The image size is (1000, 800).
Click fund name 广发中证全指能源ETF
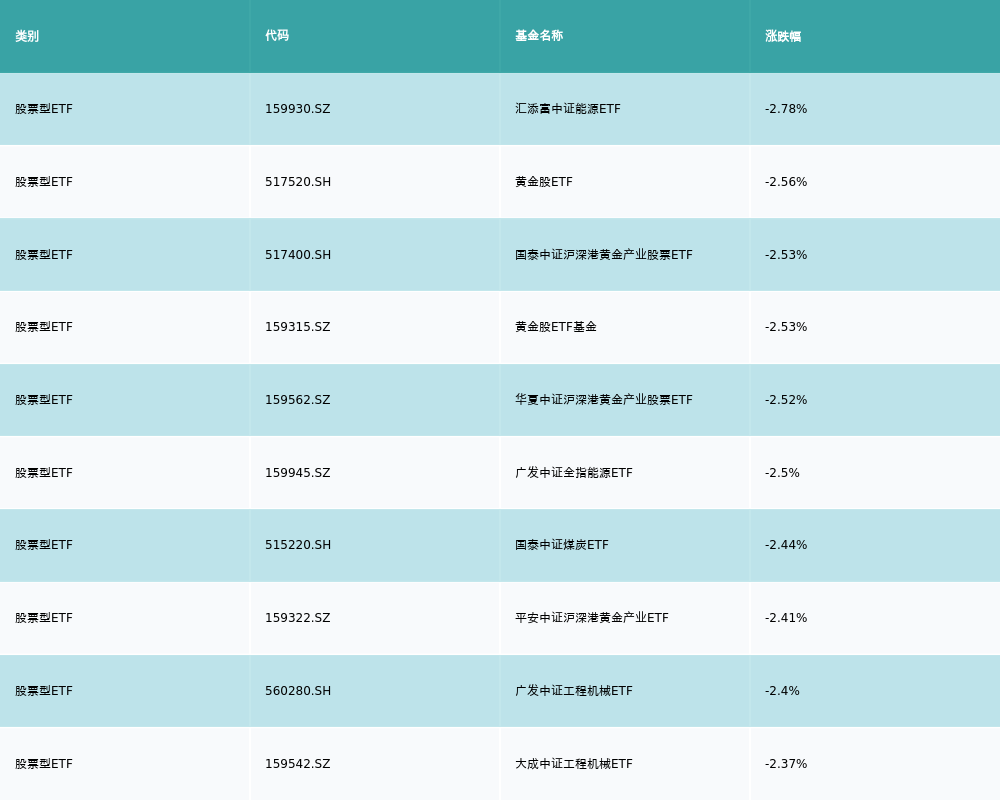(x=573, y=473)
